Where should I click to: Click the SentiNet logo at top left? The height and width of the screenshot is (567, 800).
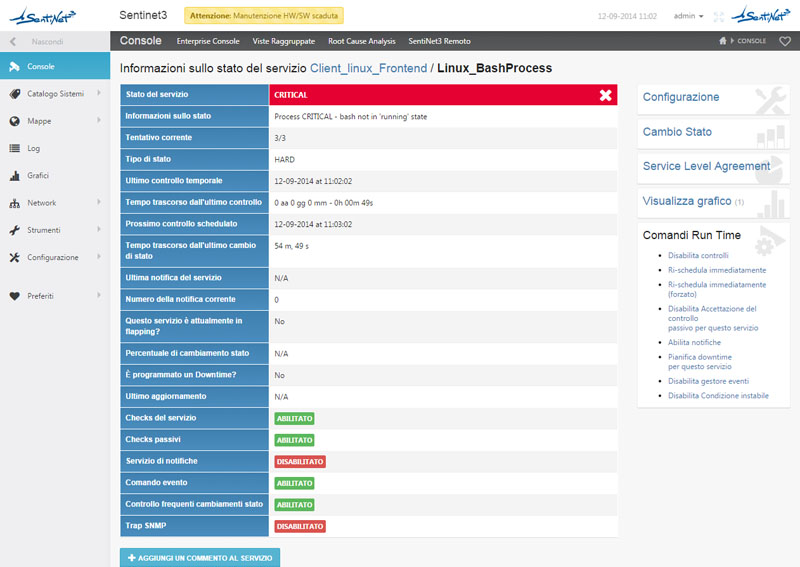(x=42, y=16)
